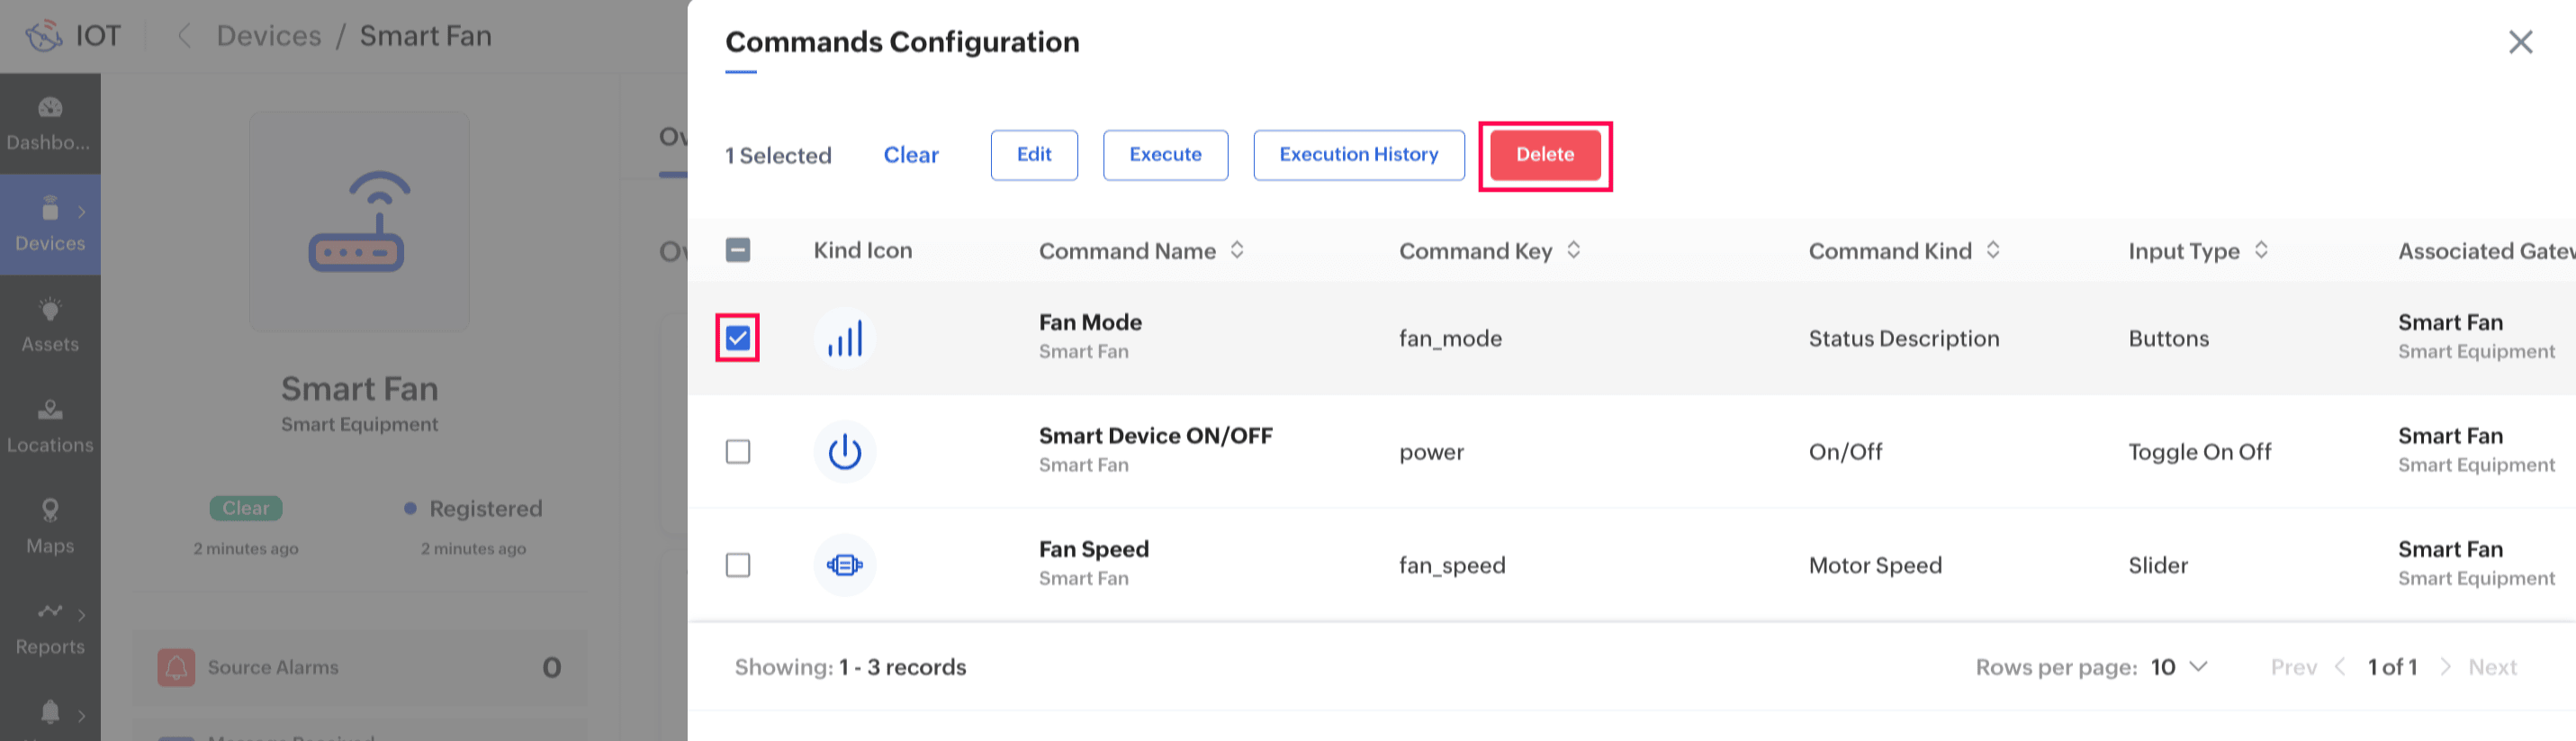Click the Clear selection link
2576x741 pixels.
[910, 155]
